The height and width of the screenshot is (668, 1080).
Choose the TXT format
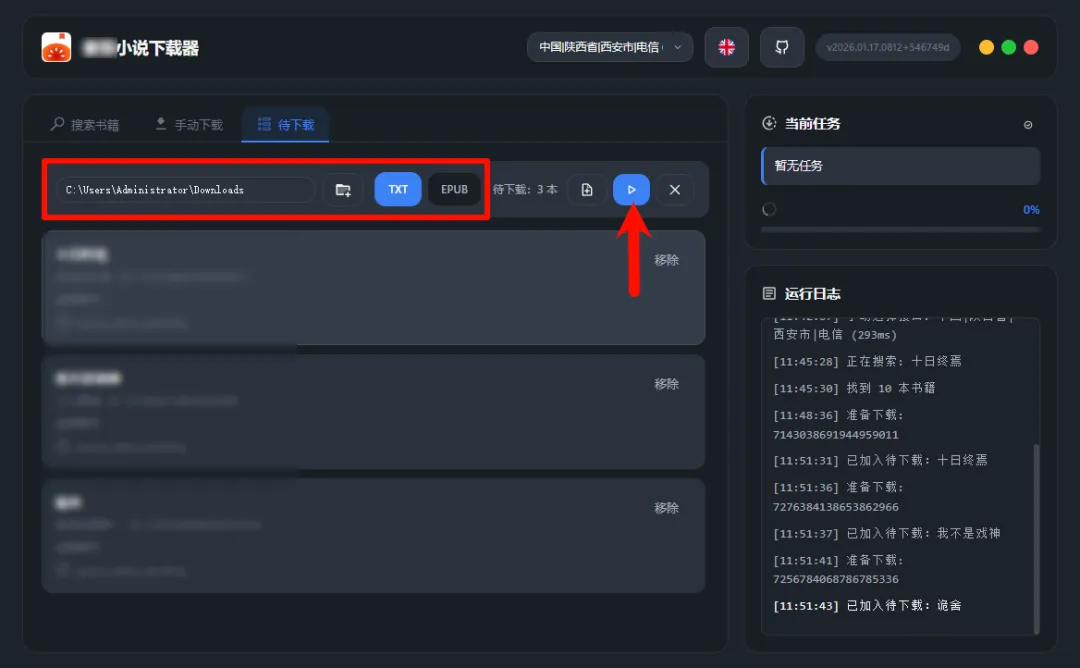[x=397, y=189]
